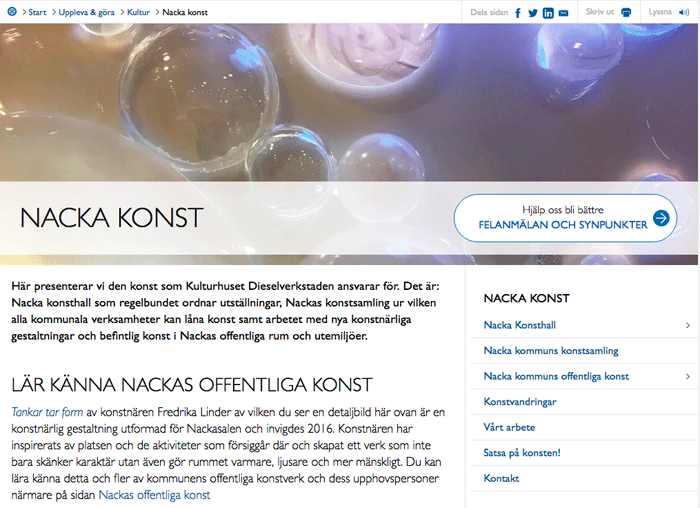The image size is (700, 508).
Task: Go to Start breadcrumb
Action: 37,12
